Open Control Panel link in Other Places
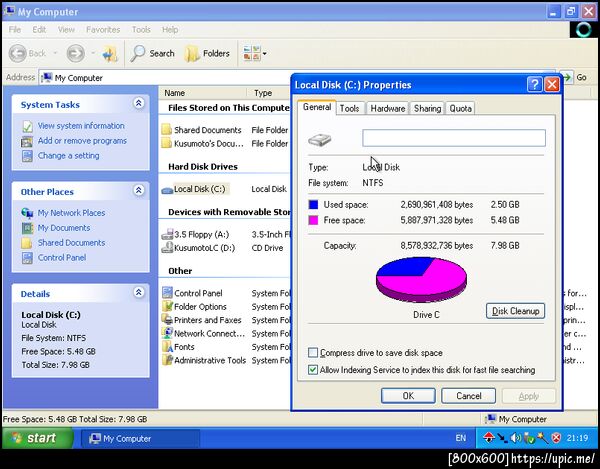Viewport: 600px width, 469px height. coord(62,257)
